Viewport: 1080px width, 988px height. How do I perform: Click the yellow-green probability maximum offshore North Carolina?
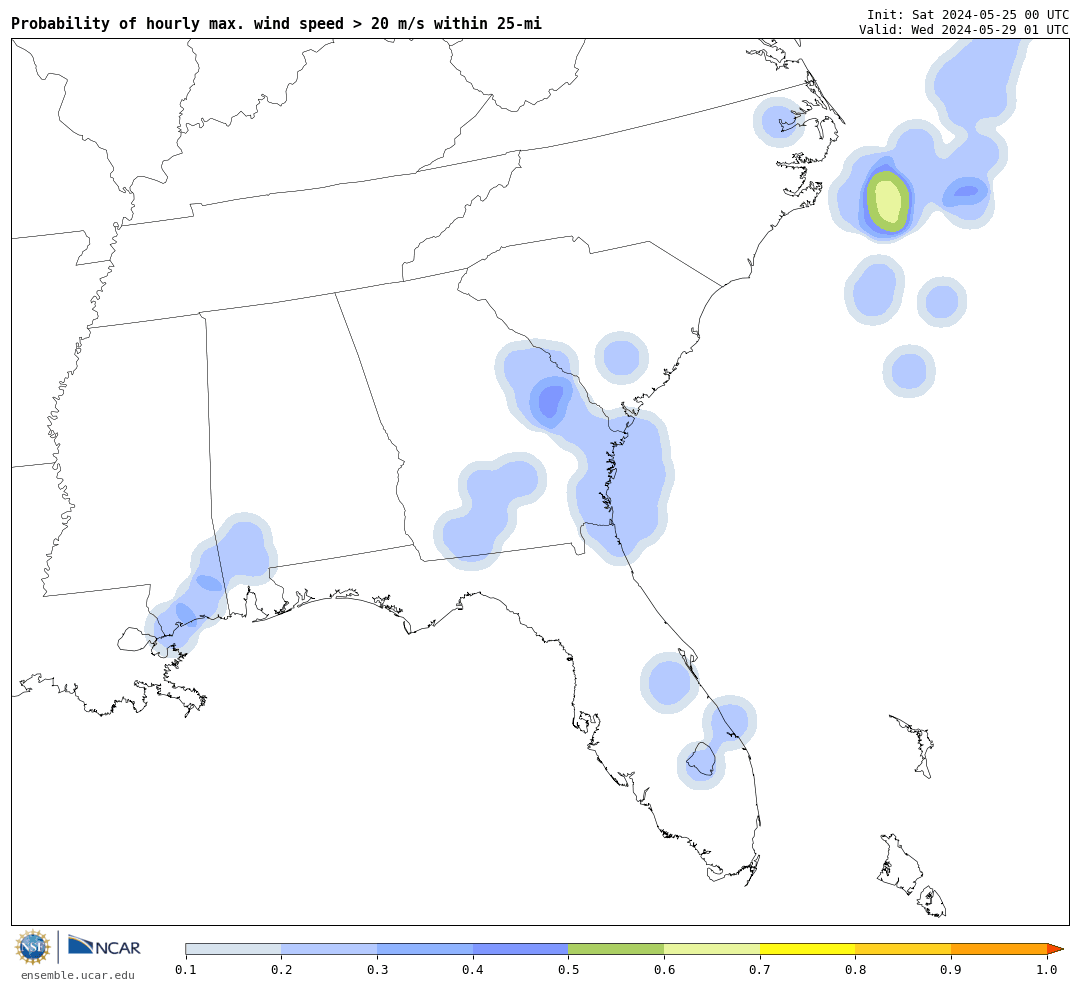888,201
